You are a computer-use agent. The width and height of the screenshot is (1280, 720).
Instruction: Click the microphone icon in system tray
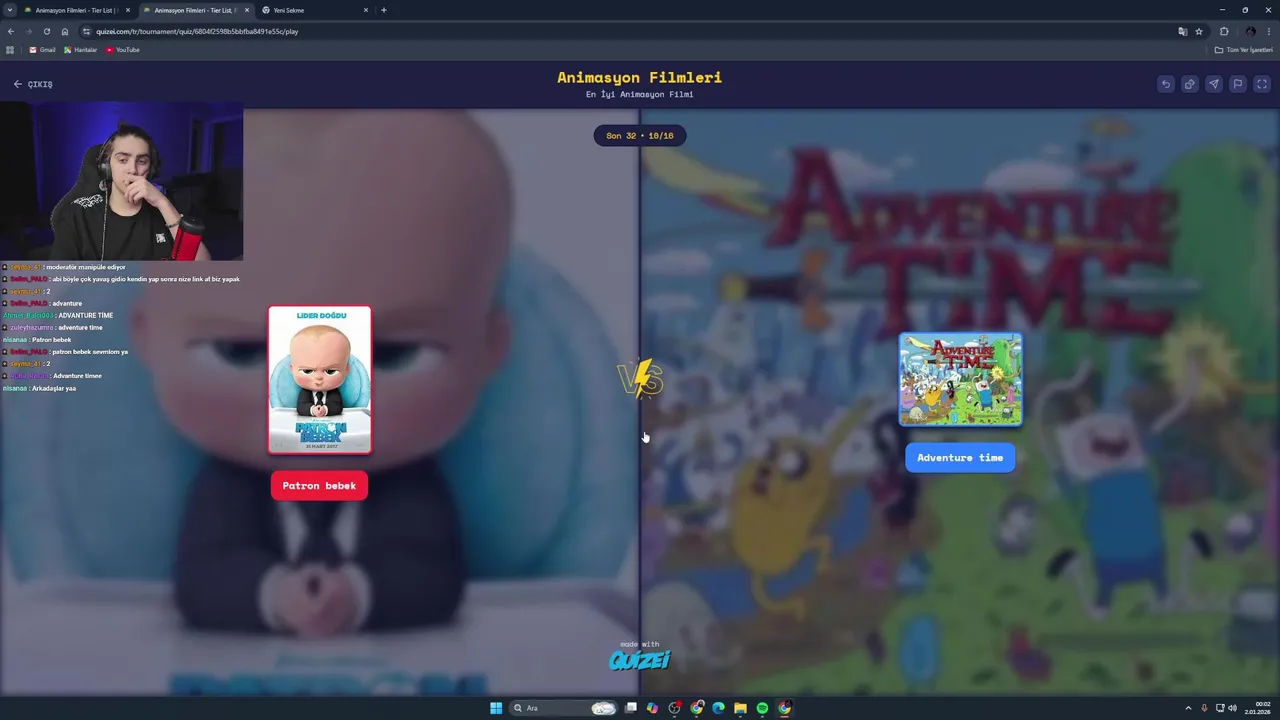(1204, 708)
